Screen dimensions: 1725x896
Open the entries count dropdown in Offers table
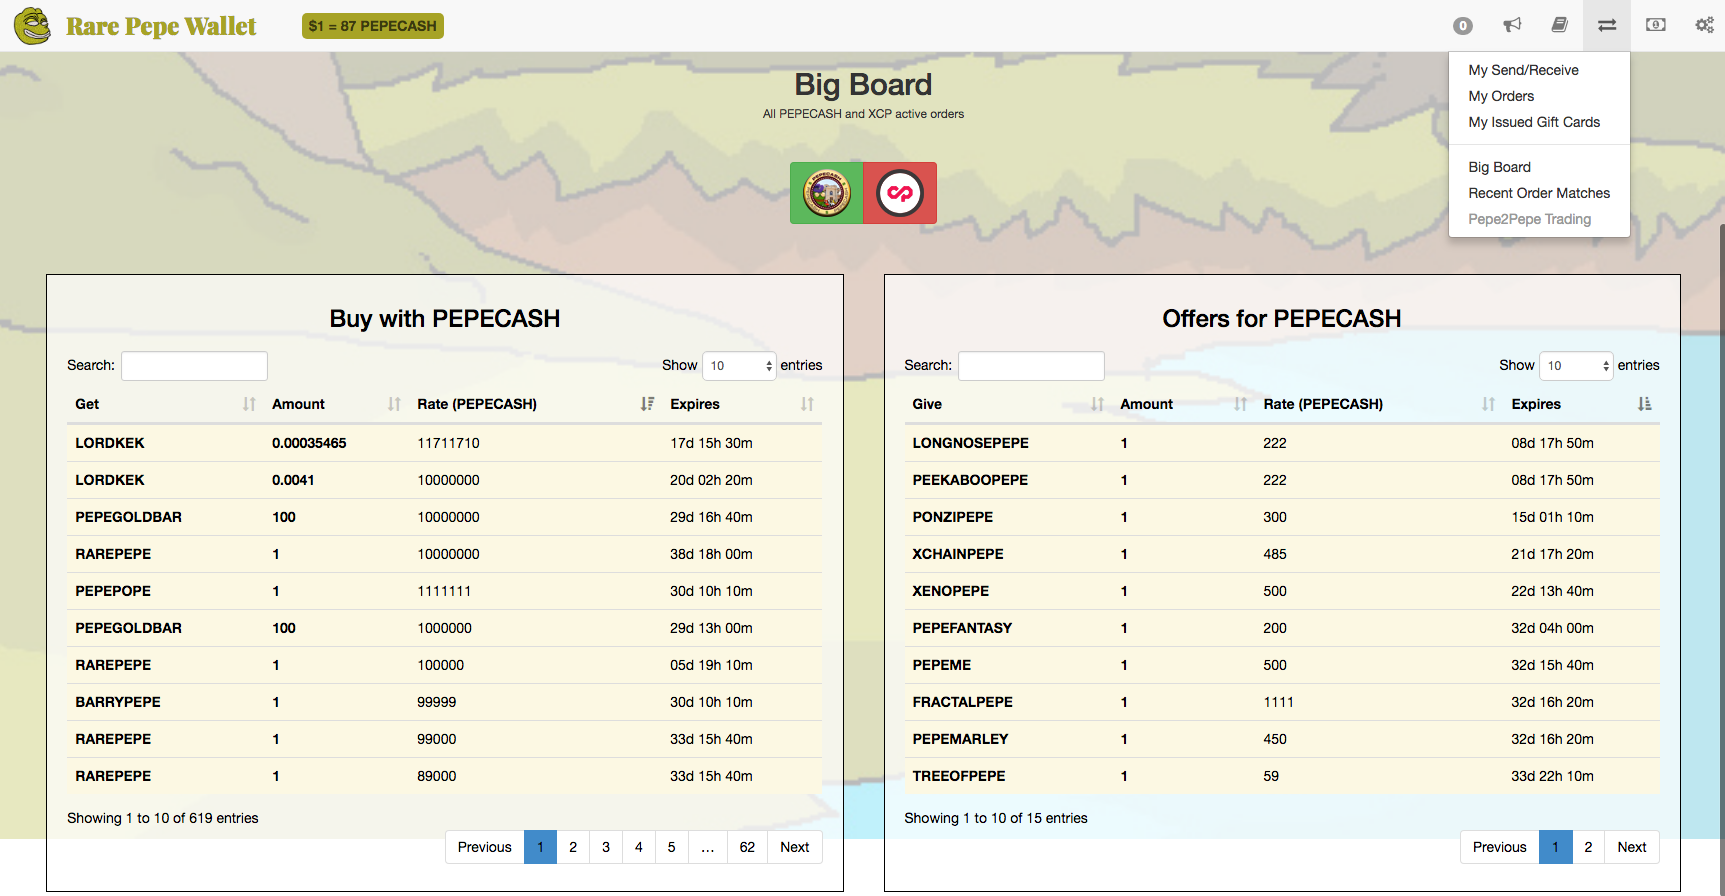(1576, 366)
